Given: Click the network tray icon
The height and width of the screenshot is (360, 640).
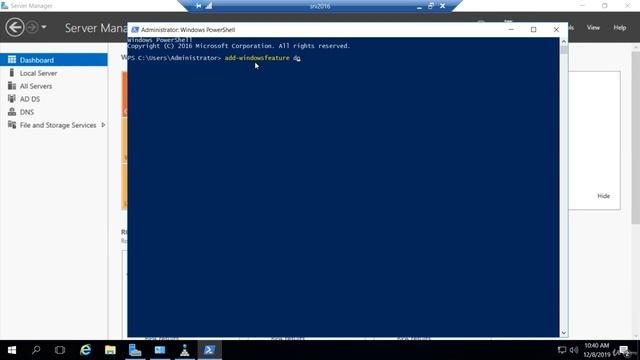Looking at the screenshot, I should tap(562, 350).
